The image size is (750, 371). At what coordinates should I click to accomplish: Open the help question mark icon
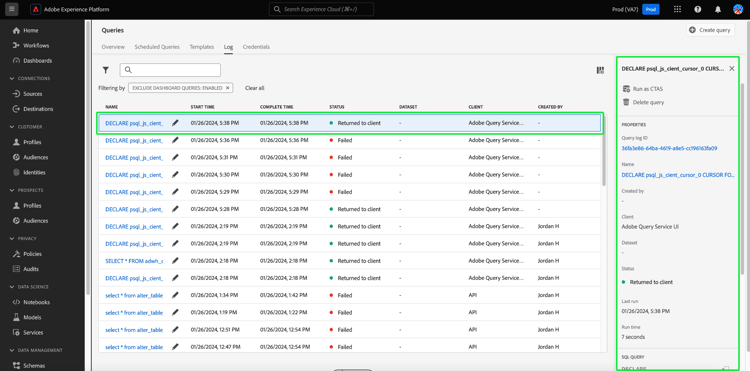pyautogui.click(x=697, y=9)
